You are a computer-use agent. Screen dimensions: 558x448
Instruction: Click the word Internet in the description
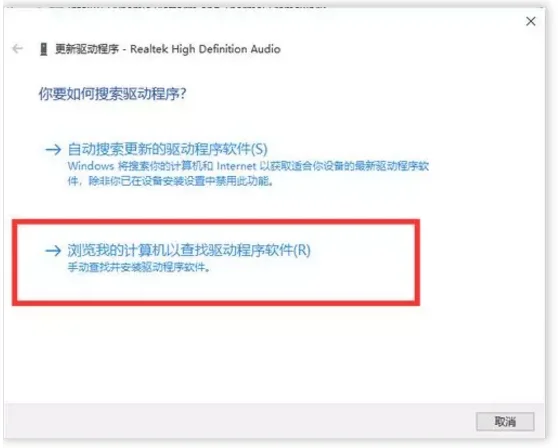(236, 166)
